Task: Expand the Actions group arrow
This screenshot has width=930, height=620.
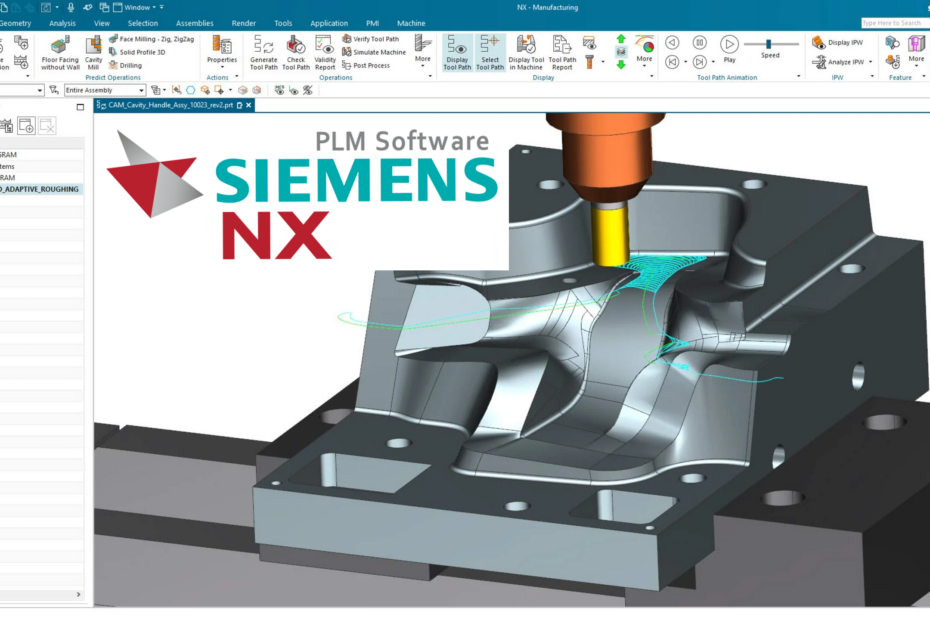Action: click(237, 77)
